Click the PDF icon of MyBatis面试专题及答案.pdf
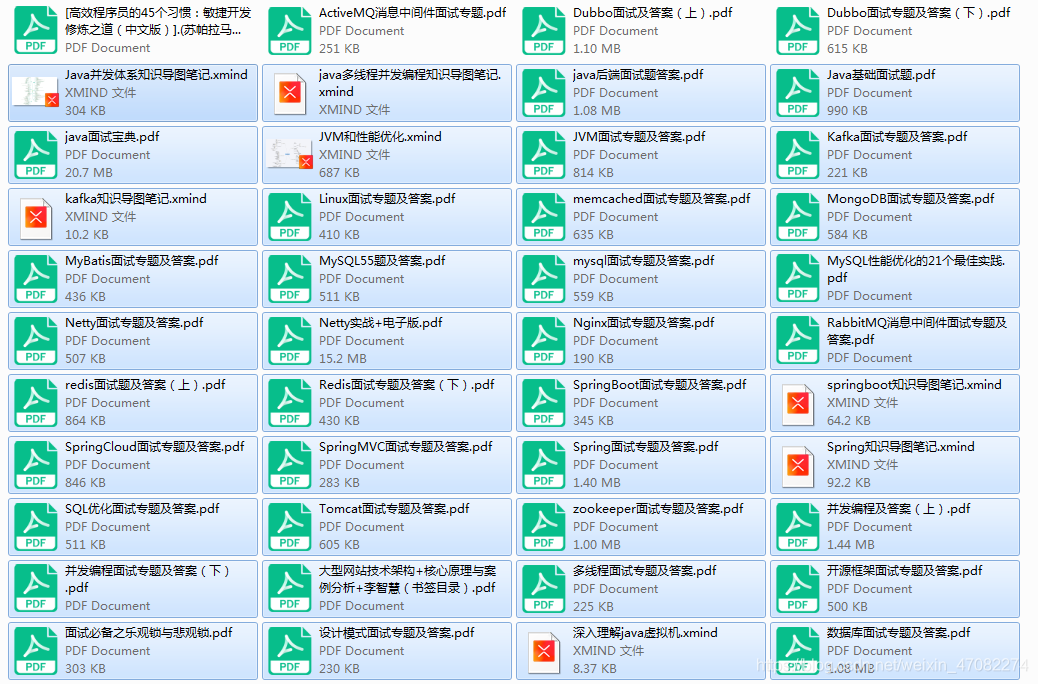The width and height of the screenshot is (1038, 684). 36,279
